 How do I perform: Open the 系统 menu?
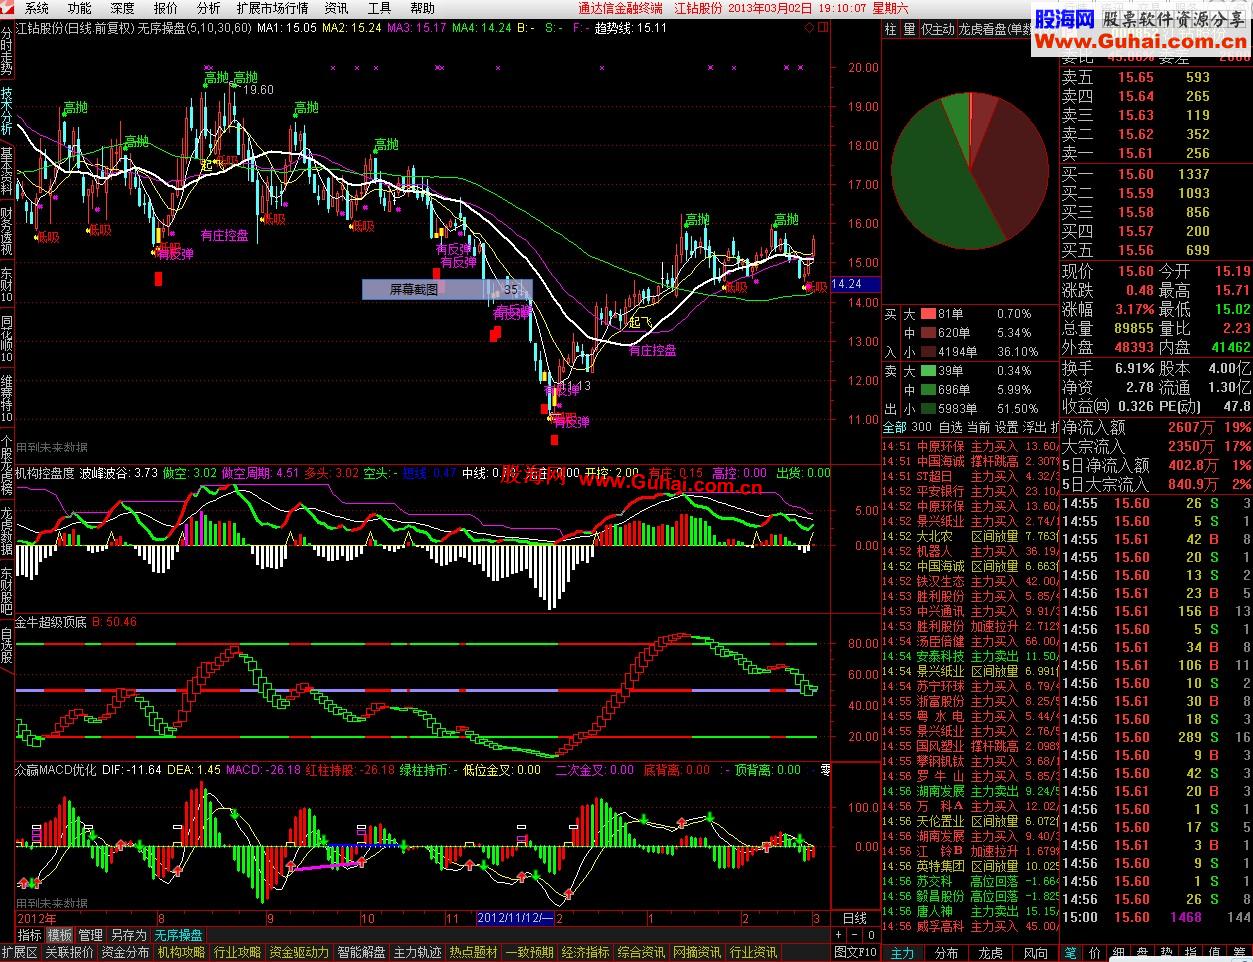pos(36,8)
